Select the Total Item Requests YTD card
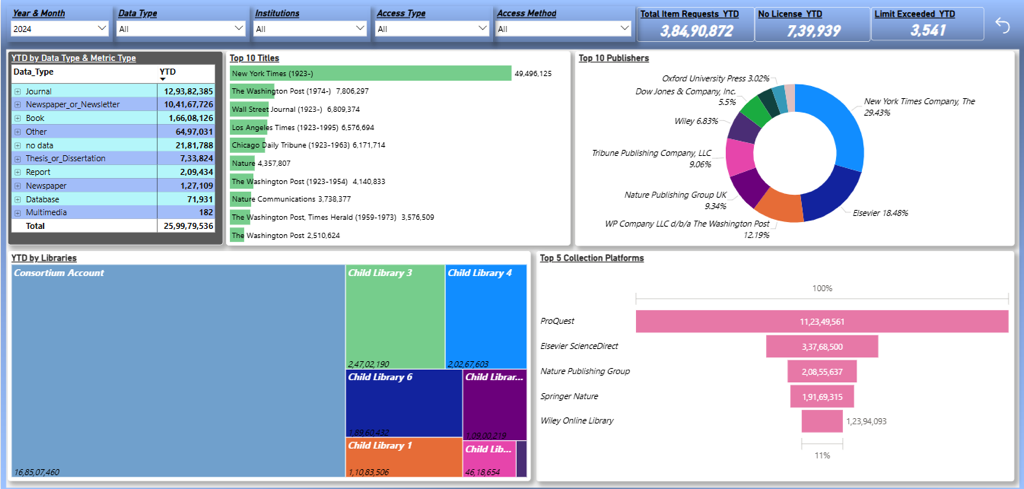This screenshot has height=489, width=1024. (x=696, y=25)
